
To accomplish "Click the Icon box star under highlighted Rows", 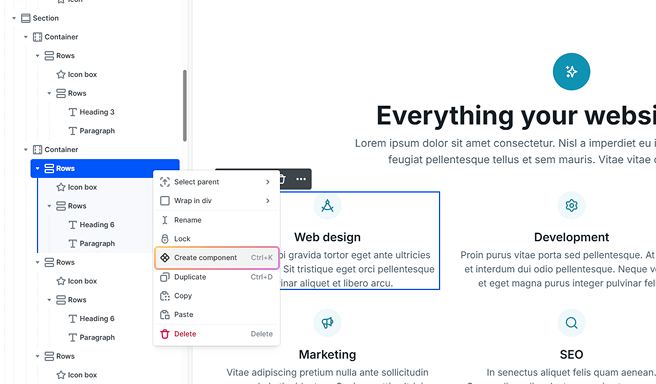I will (x=61, y=187).
